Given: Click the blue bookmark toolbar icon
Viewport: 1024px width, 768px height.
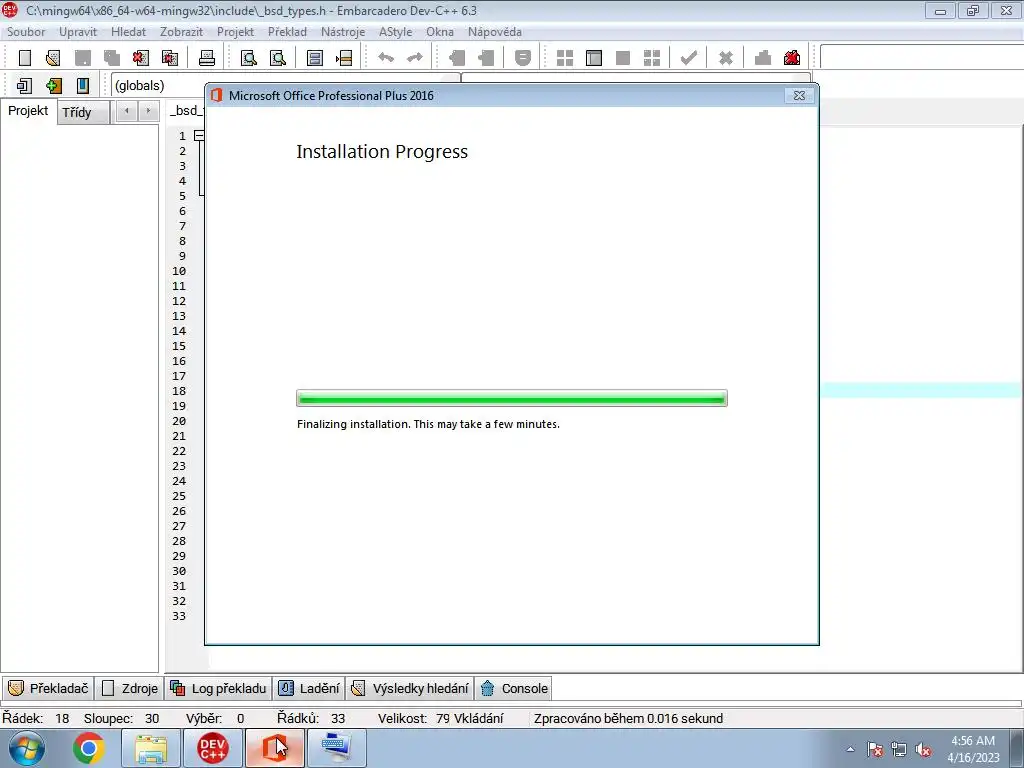Looking at the screenshot, I should click(83, 86).
